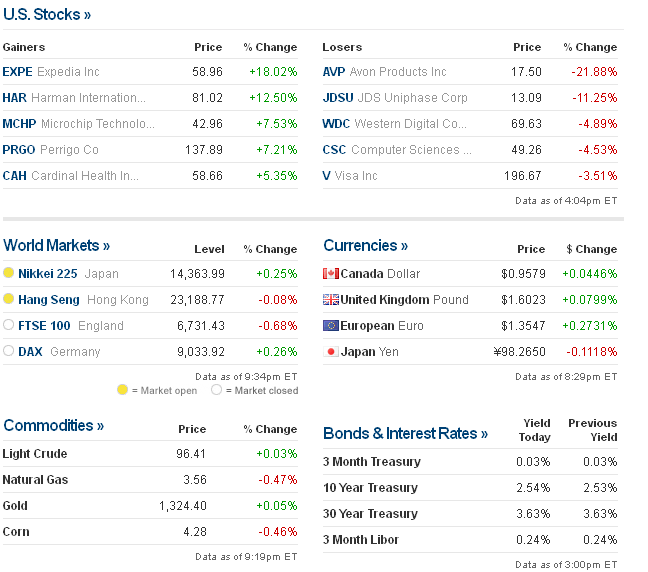Click the European Union flag icon
Screen dimensions: 648x572
331,326
